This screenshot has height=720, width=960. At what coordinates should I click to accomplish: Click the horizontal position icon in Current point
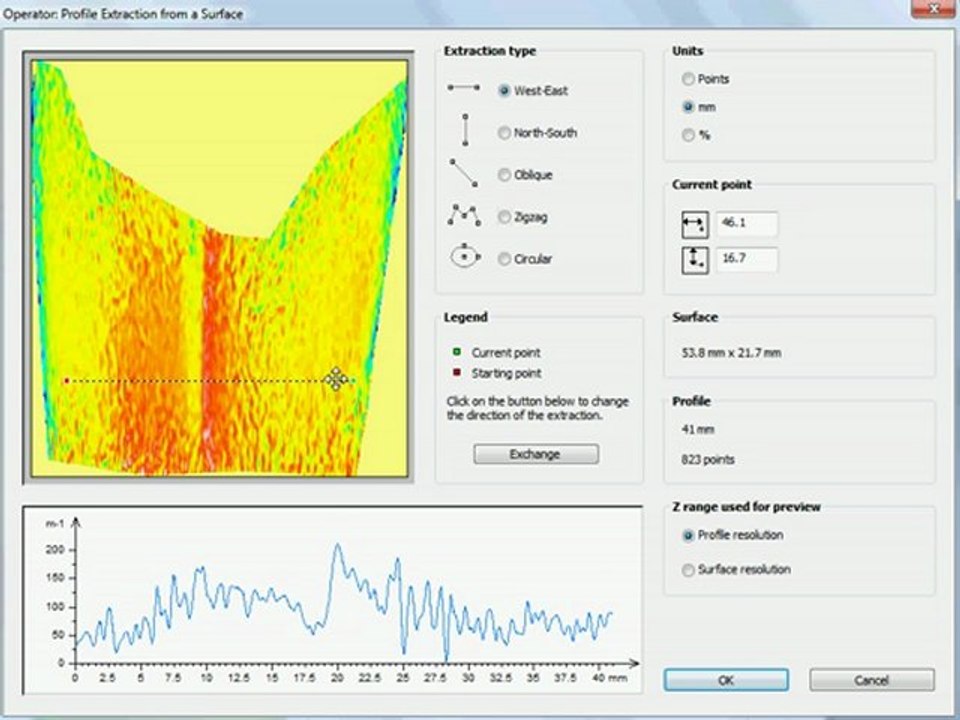pyautogui.click(x=695, y=225)
